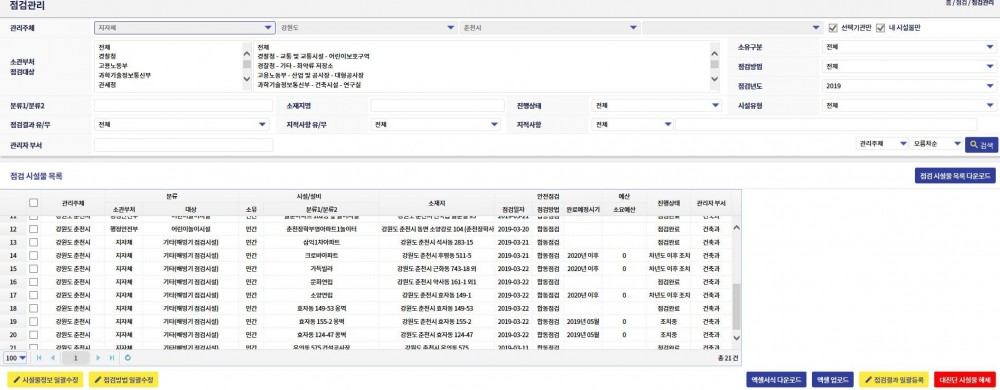1000x390 pixels.
Task: Toggle the 선택기관만 checkbox
Action: click(x=832, y=28)
